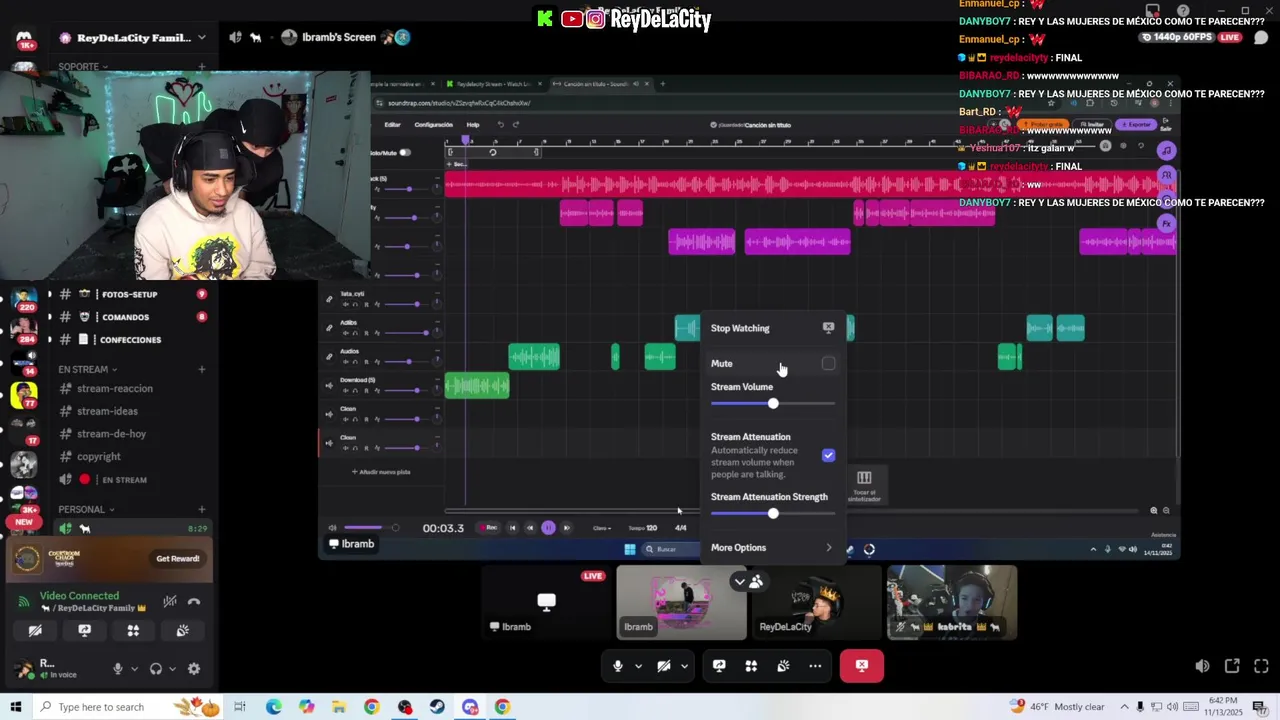Screen dimensions: 1280x720
Task: Open the Help menu in Soundtrap
Action: pos(473,125)
